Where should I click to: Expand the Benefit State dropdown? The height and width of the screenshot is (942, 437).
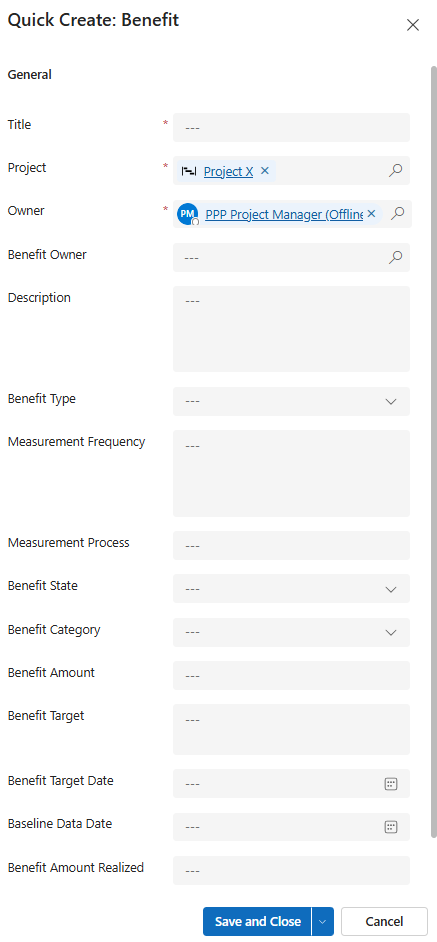pyautogui.click(x=292, y=589)
